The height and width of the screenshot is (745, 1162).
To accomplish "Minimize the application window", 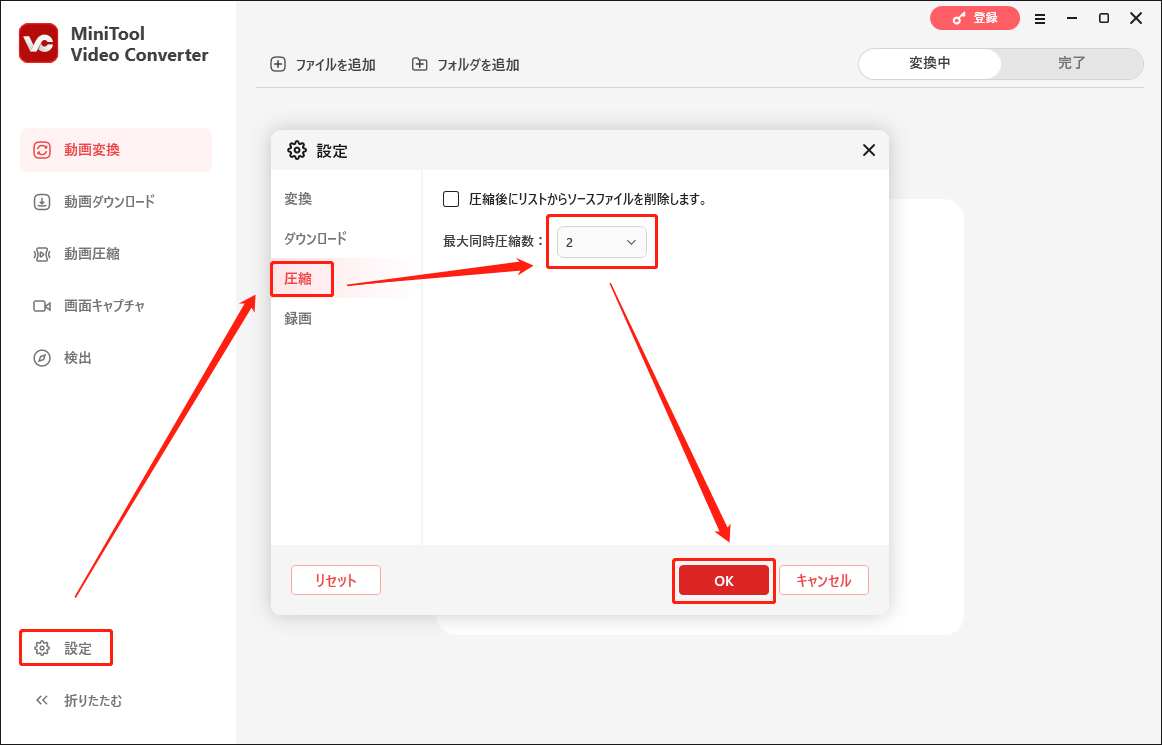I will (1072, 19).
